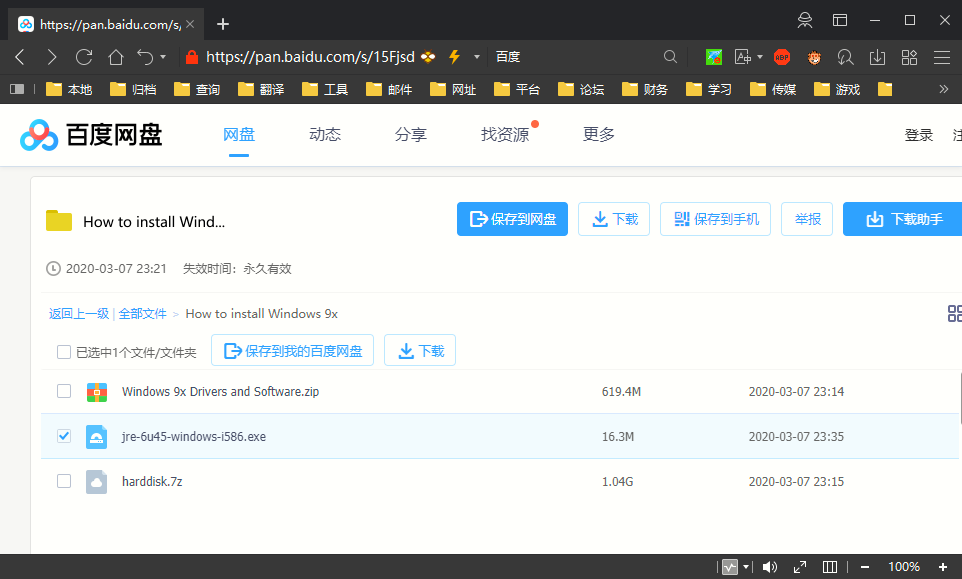Open the 找资源 tab
The width and height of the screenshot is (962, 579).
click(x=505, y=134)
